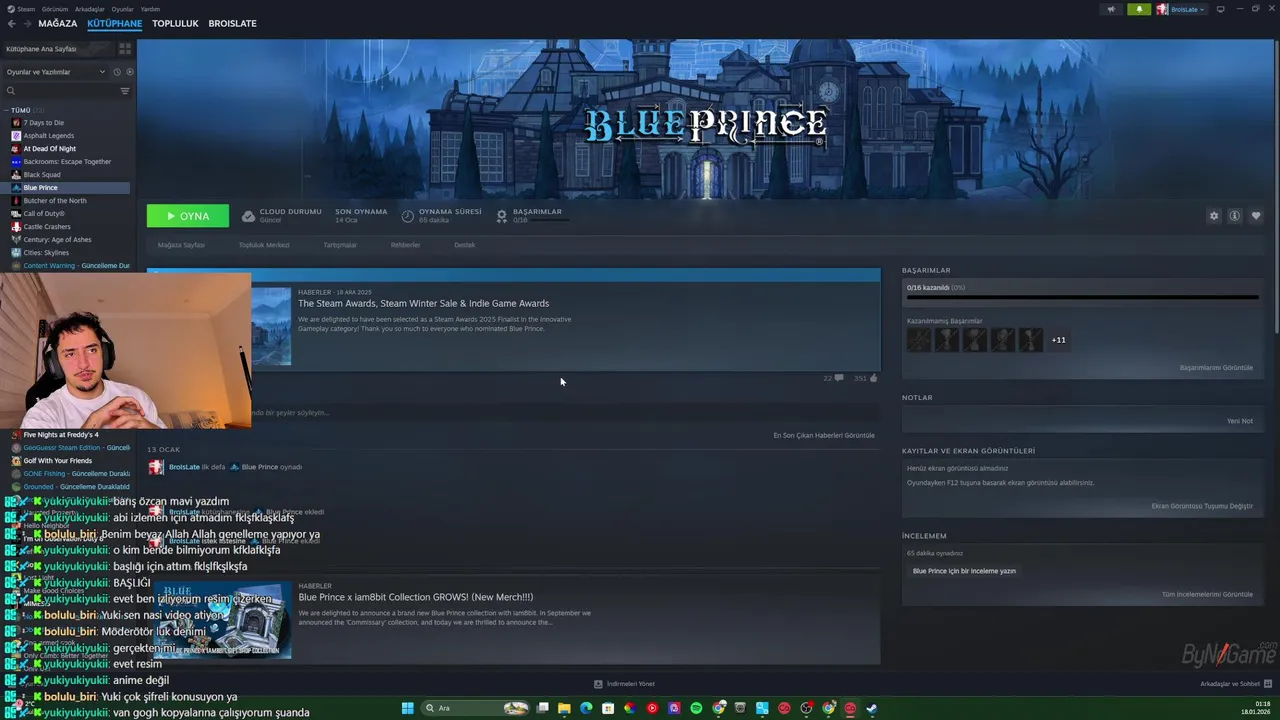Open the Oyunlar menu
1280x720 pixels.
tap(122, 9)
